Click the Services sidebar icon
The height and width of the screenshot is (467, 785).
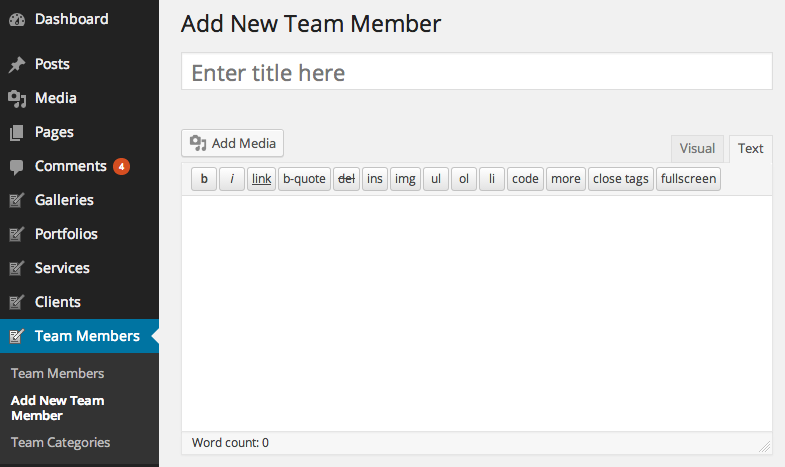coord(16,269)
